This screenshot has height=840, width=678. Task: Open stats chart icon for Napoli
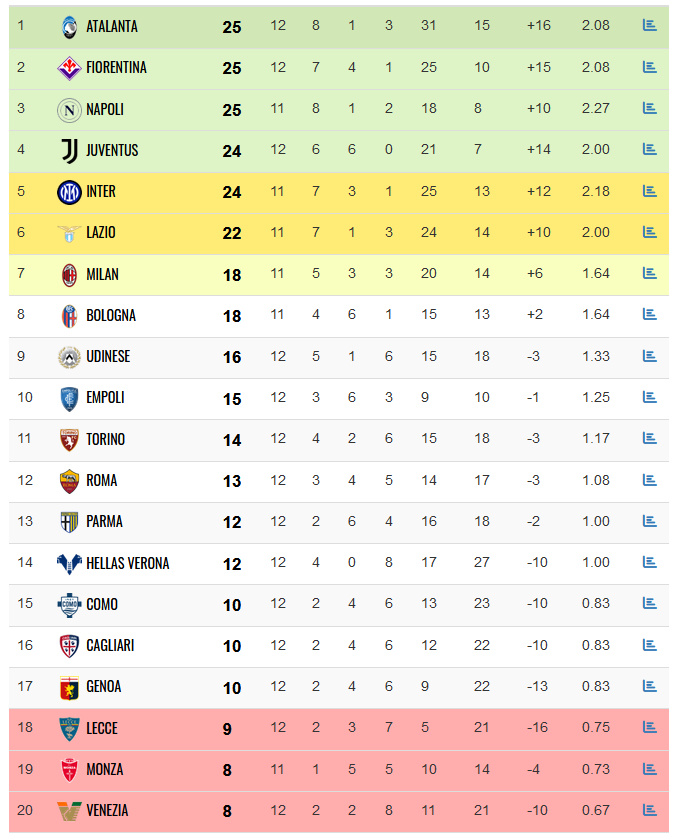pyautogui.click(x=649, y=109)
